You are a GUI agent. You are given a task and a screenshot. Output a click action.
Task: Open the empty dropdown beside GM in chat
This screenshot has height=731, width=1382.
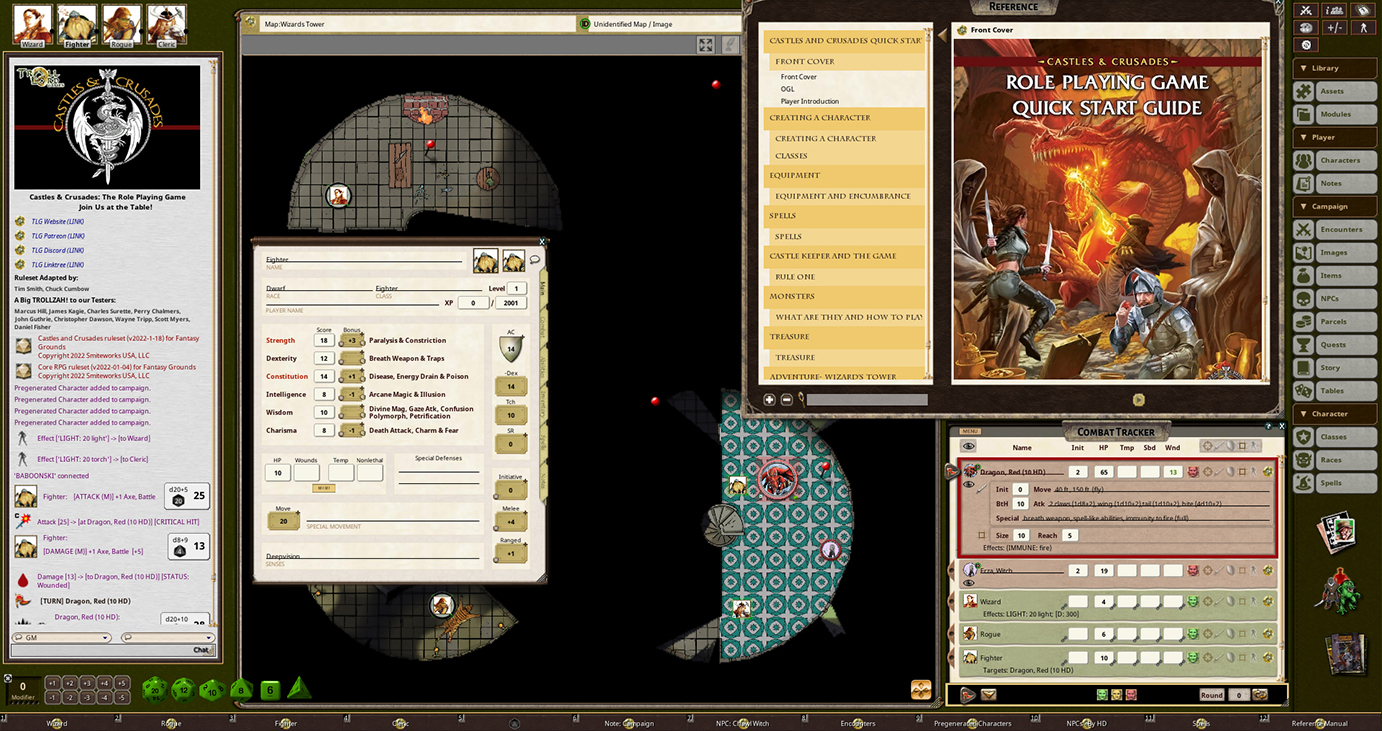click(x=168, y=637)
